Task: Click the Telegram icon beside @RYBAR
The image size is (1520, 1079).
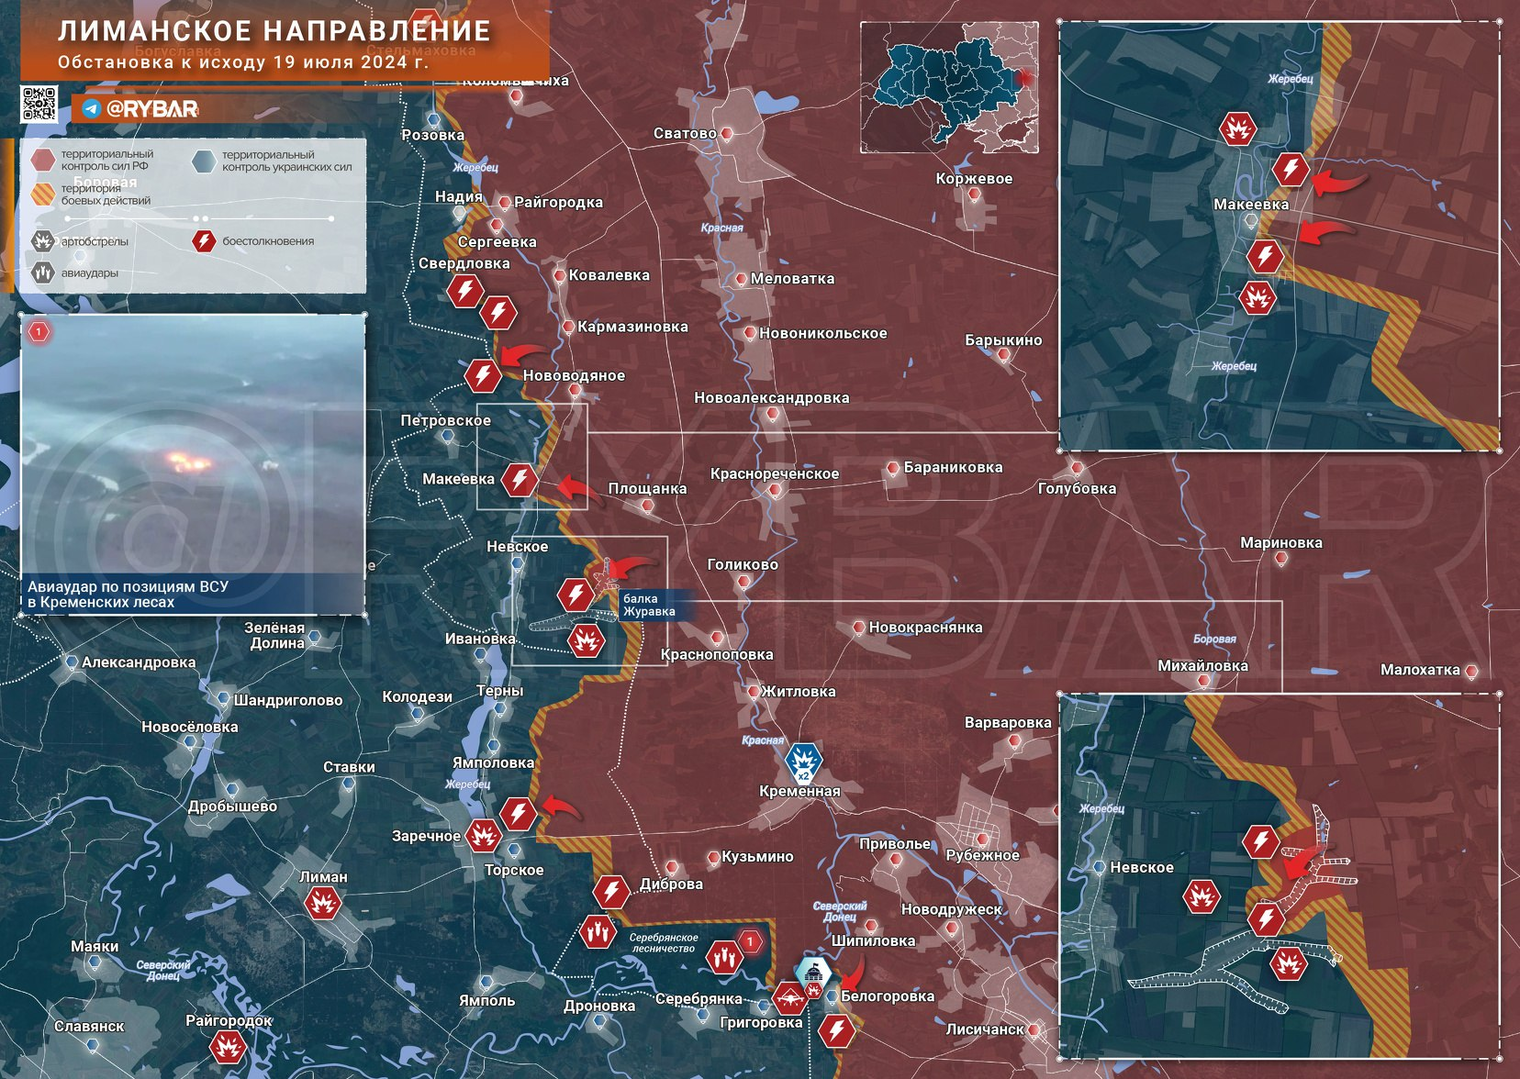Action: 92,109
